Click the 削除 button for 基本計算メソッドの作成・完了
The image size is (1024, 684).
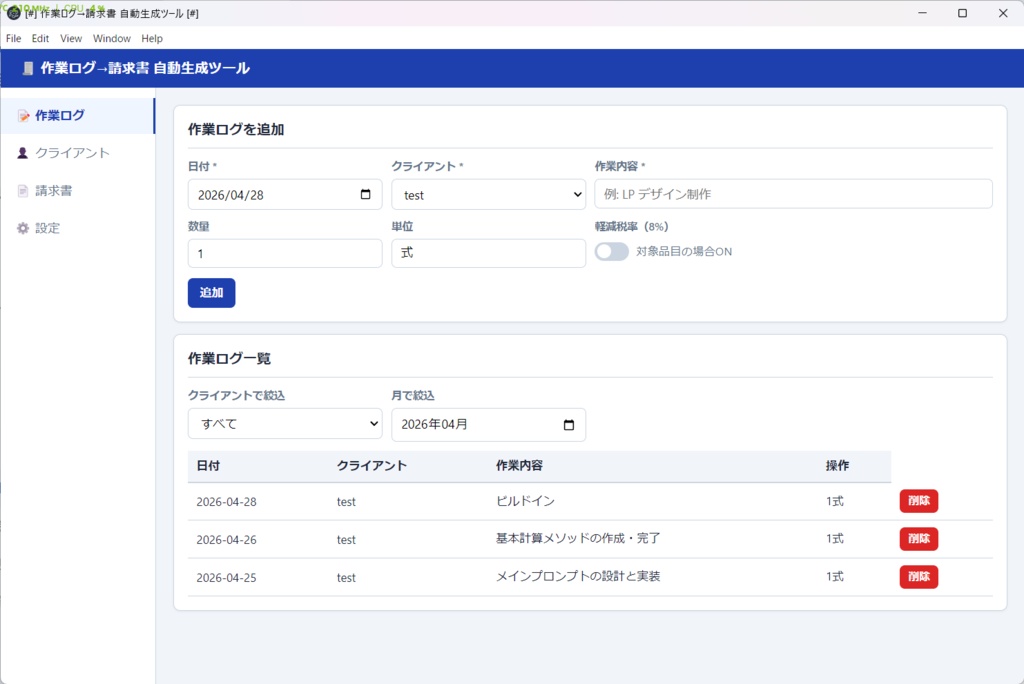tap(918, 539)
